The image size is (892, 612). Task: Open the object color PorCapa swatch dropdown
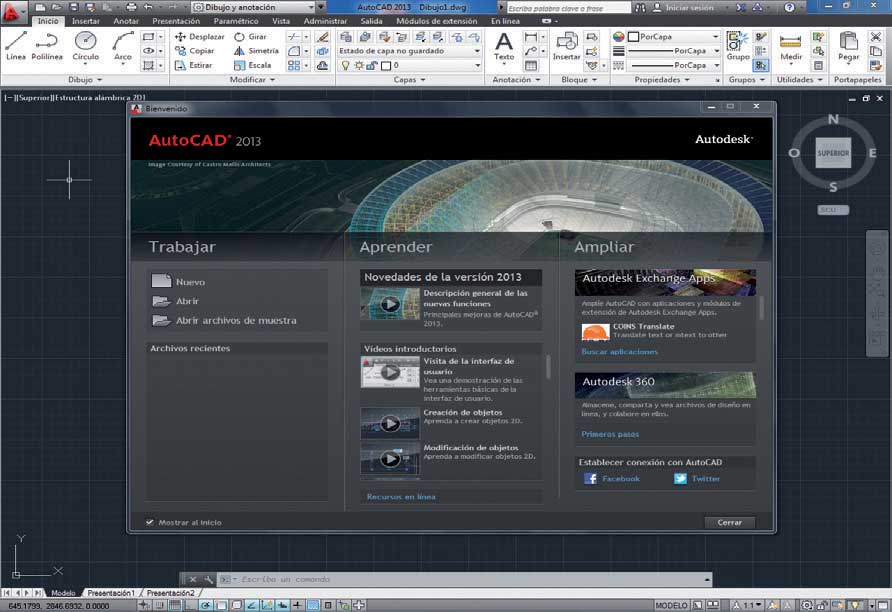[675, 36]
